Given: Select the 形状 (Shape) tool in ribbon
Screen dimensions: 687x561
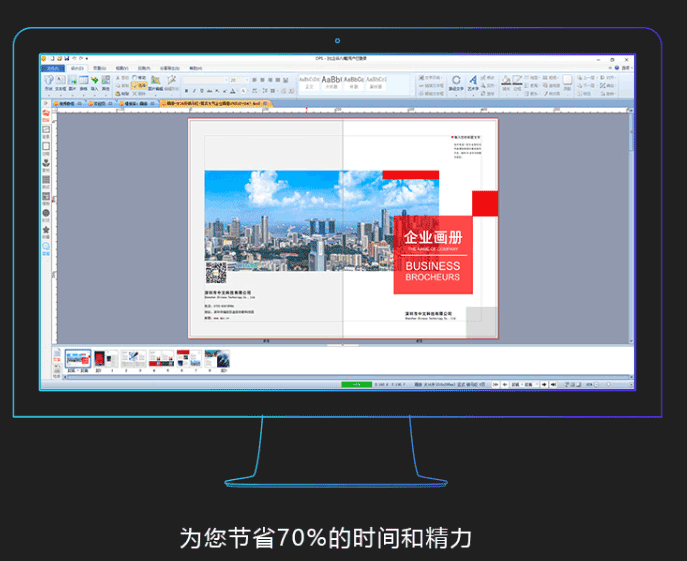Looking at the screenshot, I should (48, 83).
